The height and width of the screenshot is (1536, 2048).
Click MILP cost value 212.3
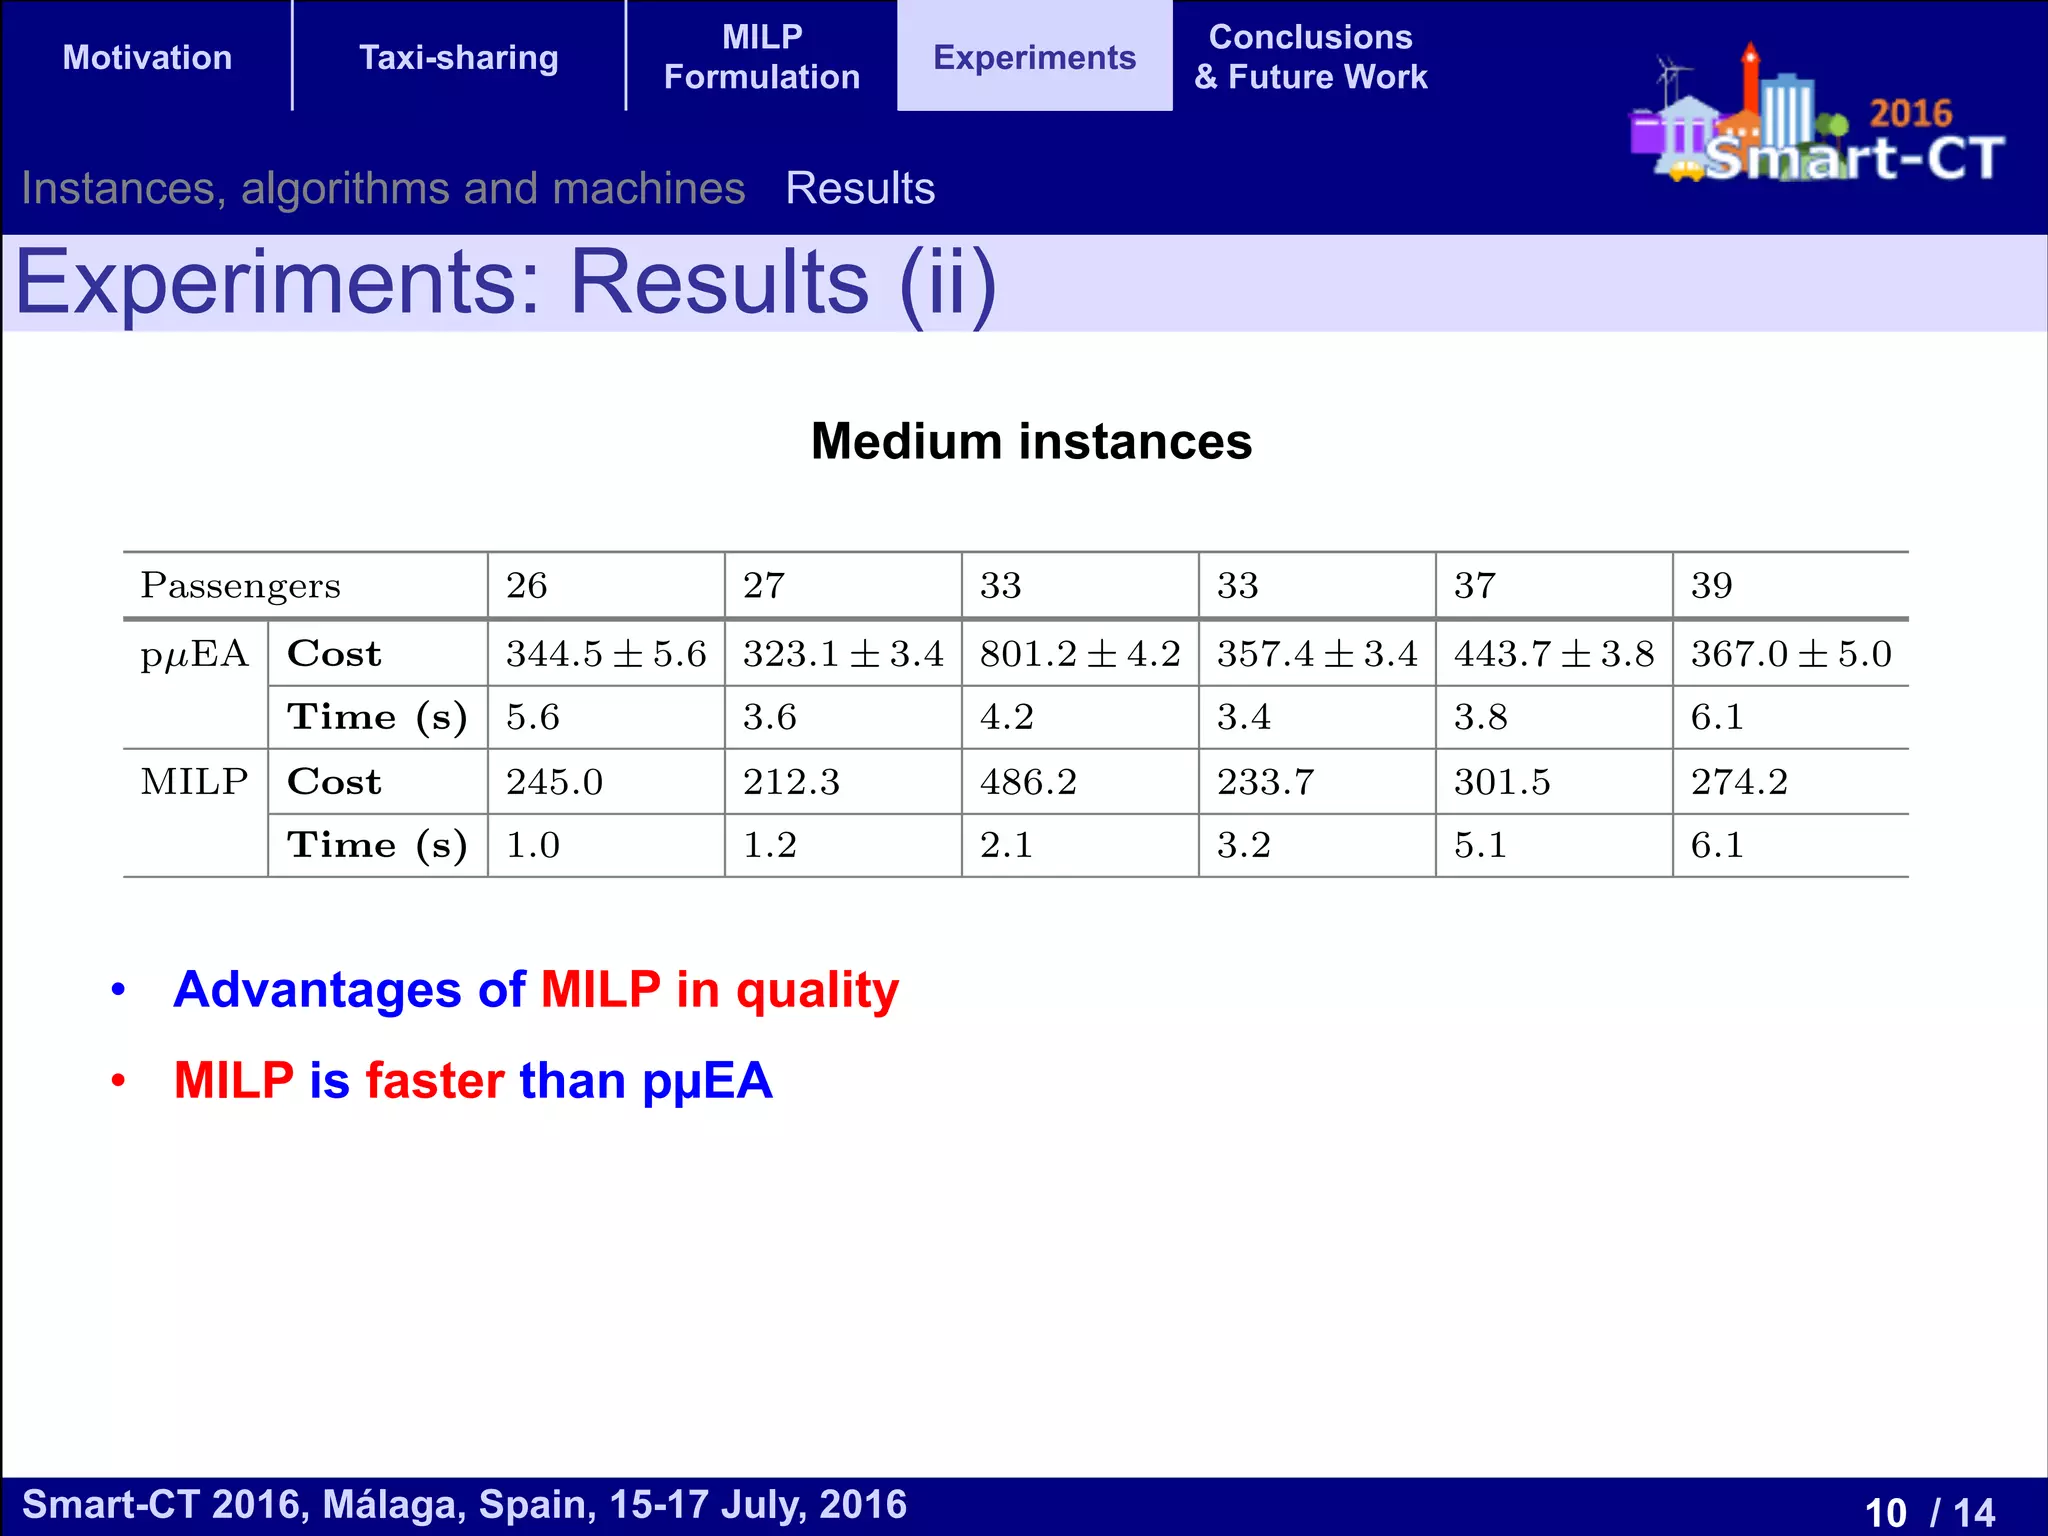(x=792, y=782)
